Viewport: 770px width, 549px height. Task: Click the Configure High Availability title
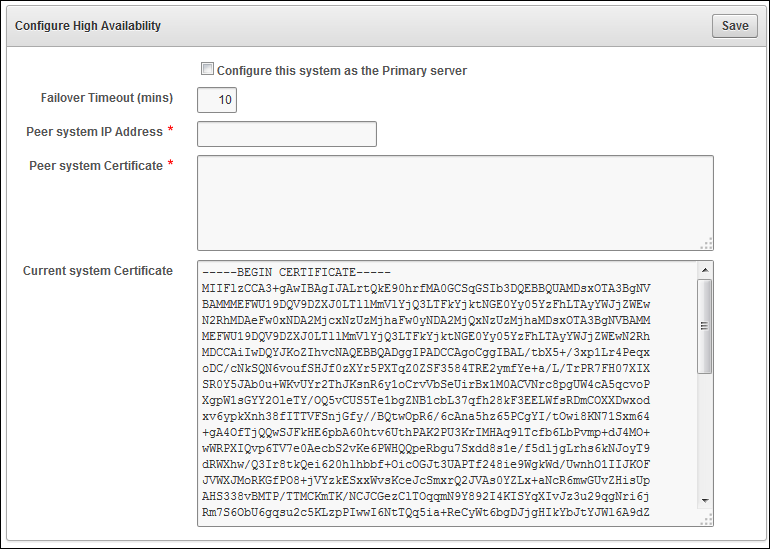coord(88,26)
